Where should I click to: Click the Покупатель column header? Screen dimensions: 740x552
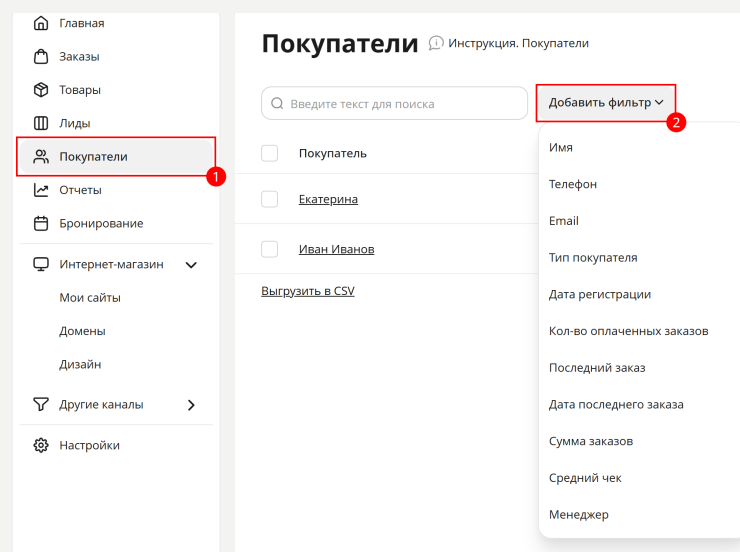[333, 153]
